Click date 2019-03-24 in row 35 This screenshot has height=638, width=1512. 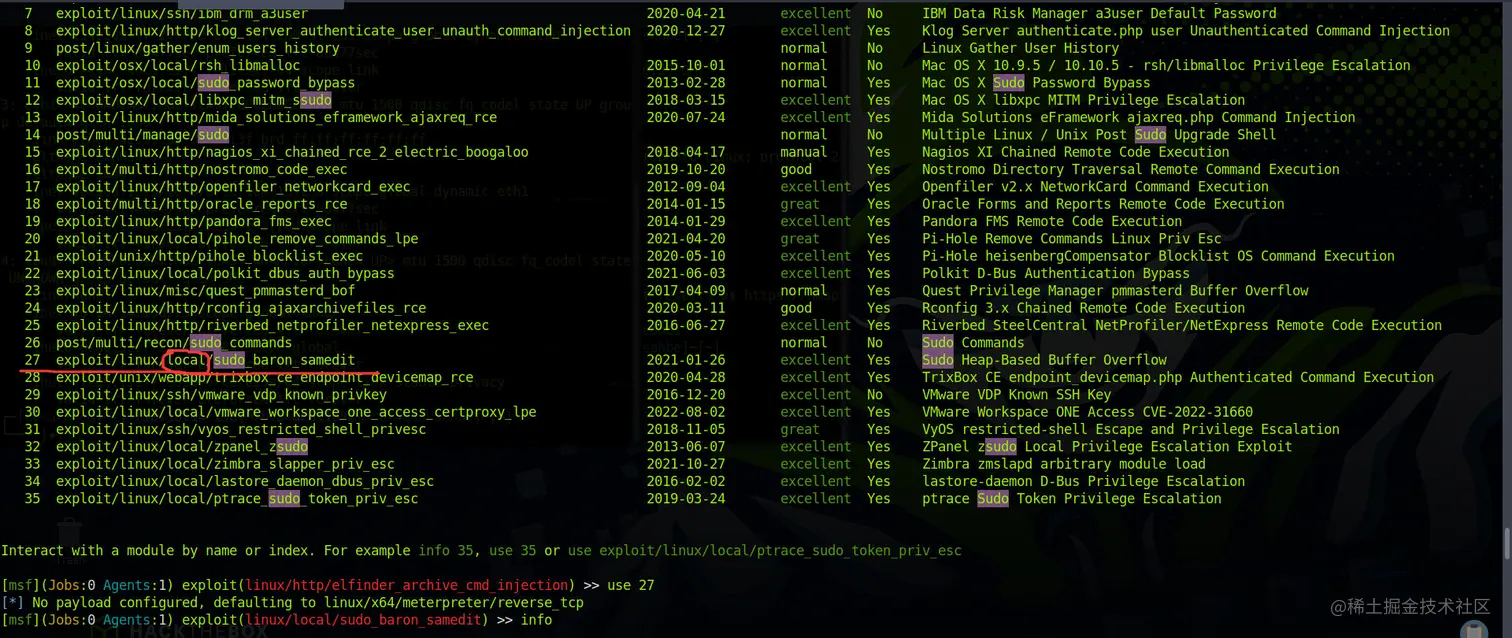tap(686, 499)
